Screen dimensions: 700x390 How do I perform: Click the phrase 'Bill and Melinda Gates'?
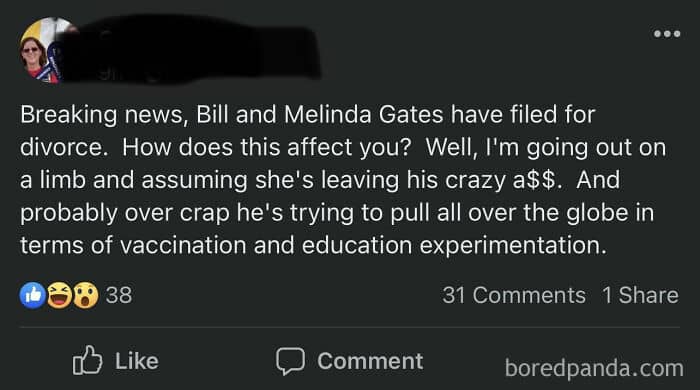pos(320,114)
